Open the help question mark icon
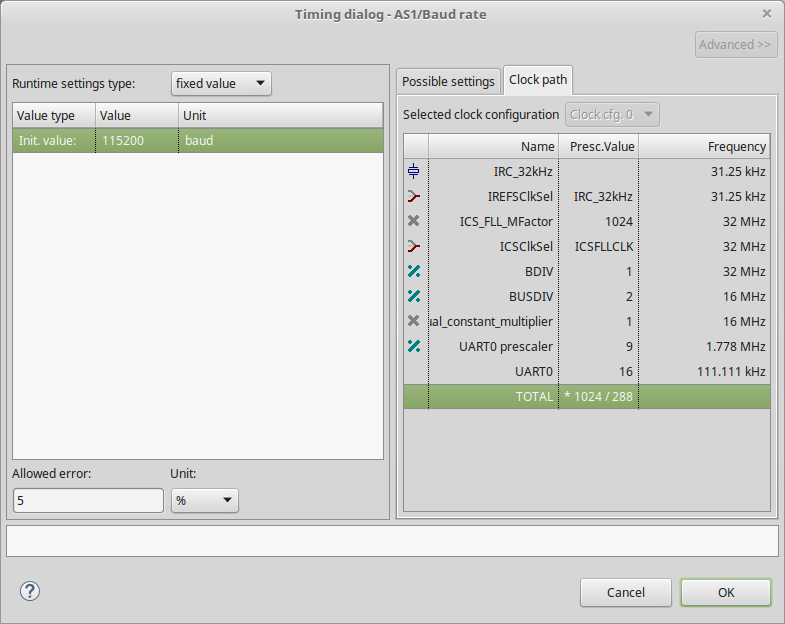 click(30, 591)
